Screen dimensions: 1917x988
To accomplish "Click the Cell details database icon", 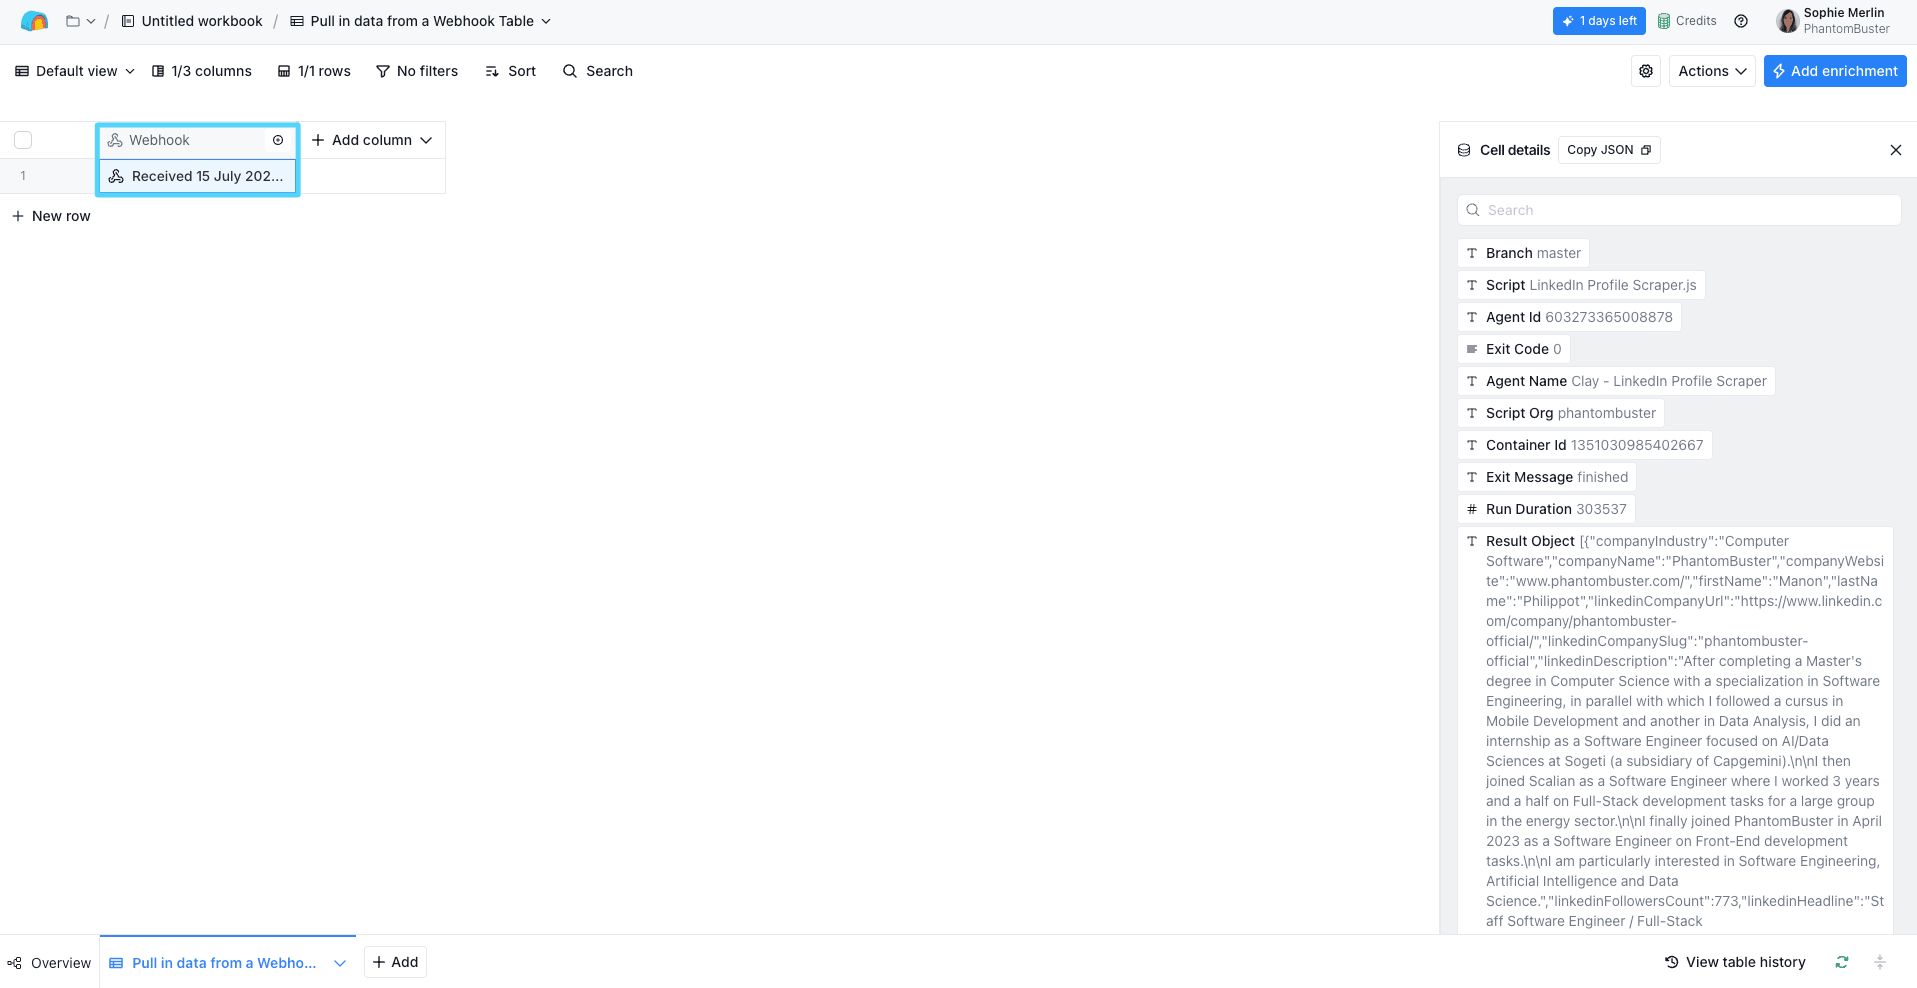I will point(1464,150).
